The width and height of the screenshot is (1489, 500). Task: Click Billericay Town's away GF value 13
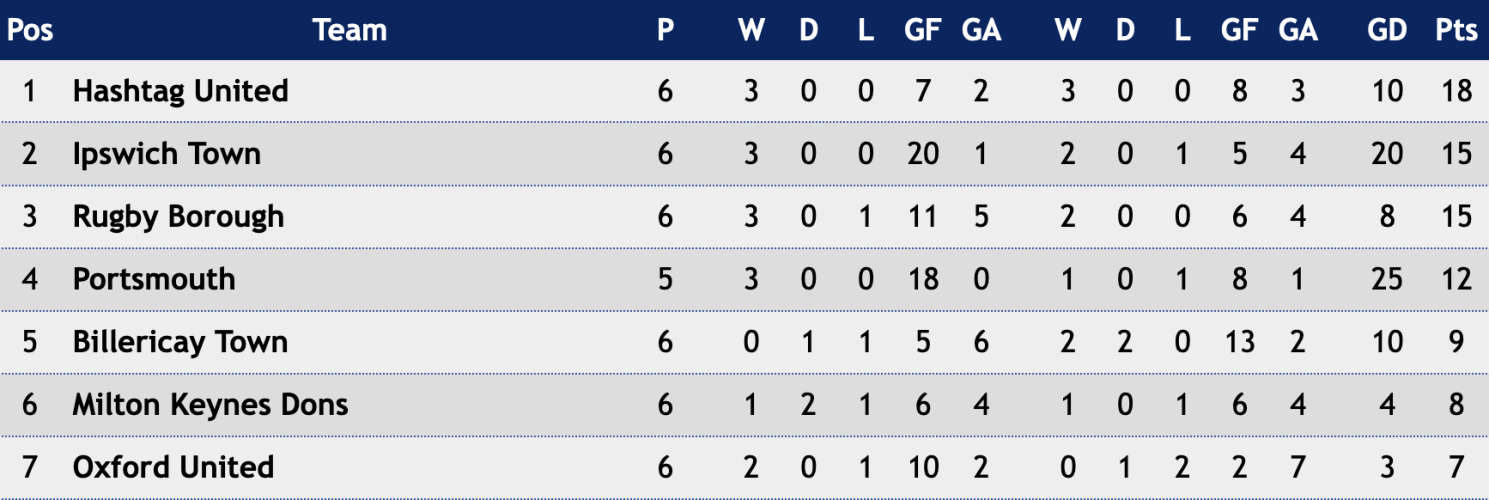point(1239,342)
